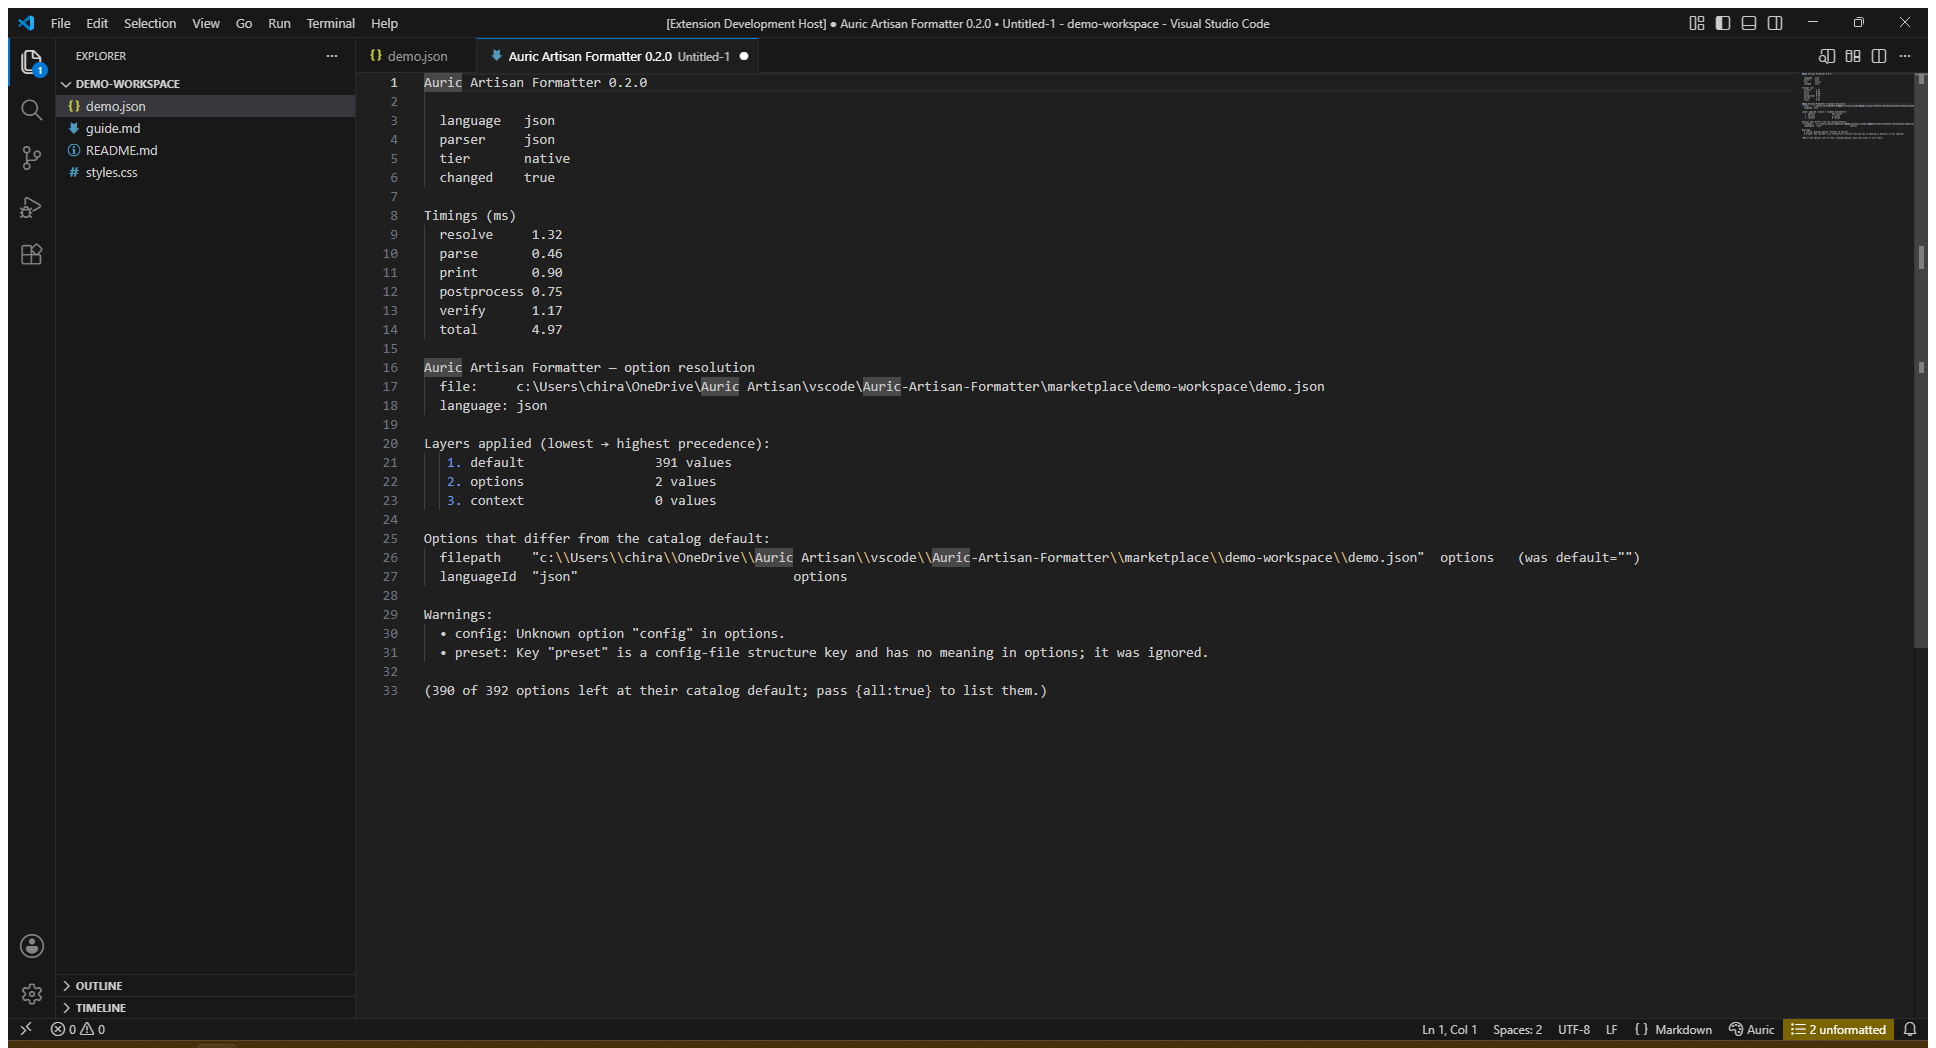1936x1048 pixels.
Task: Click the 2 unformatted status item
Action: point(1838,1029)
